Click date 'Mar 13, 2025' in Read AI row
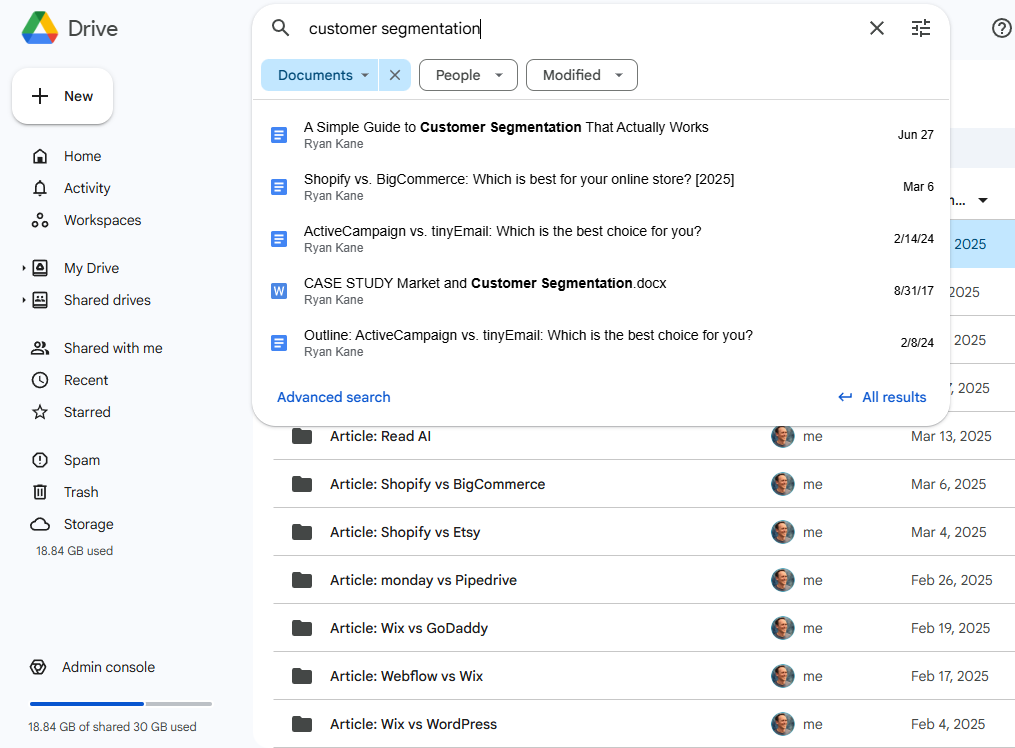1015x748 pixels. coord(951,436)
